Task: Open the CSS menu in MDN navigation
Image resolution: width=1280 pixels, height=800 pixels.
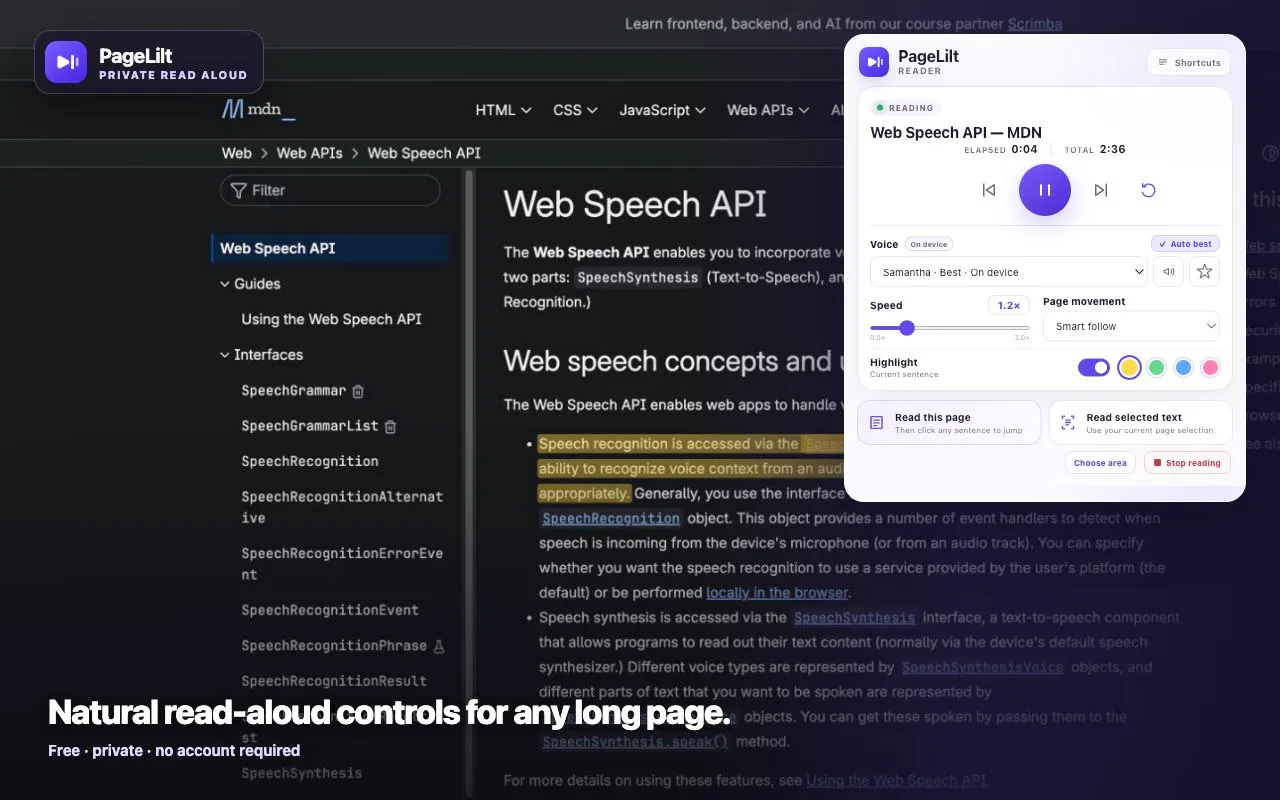Action: click(575, 110)
